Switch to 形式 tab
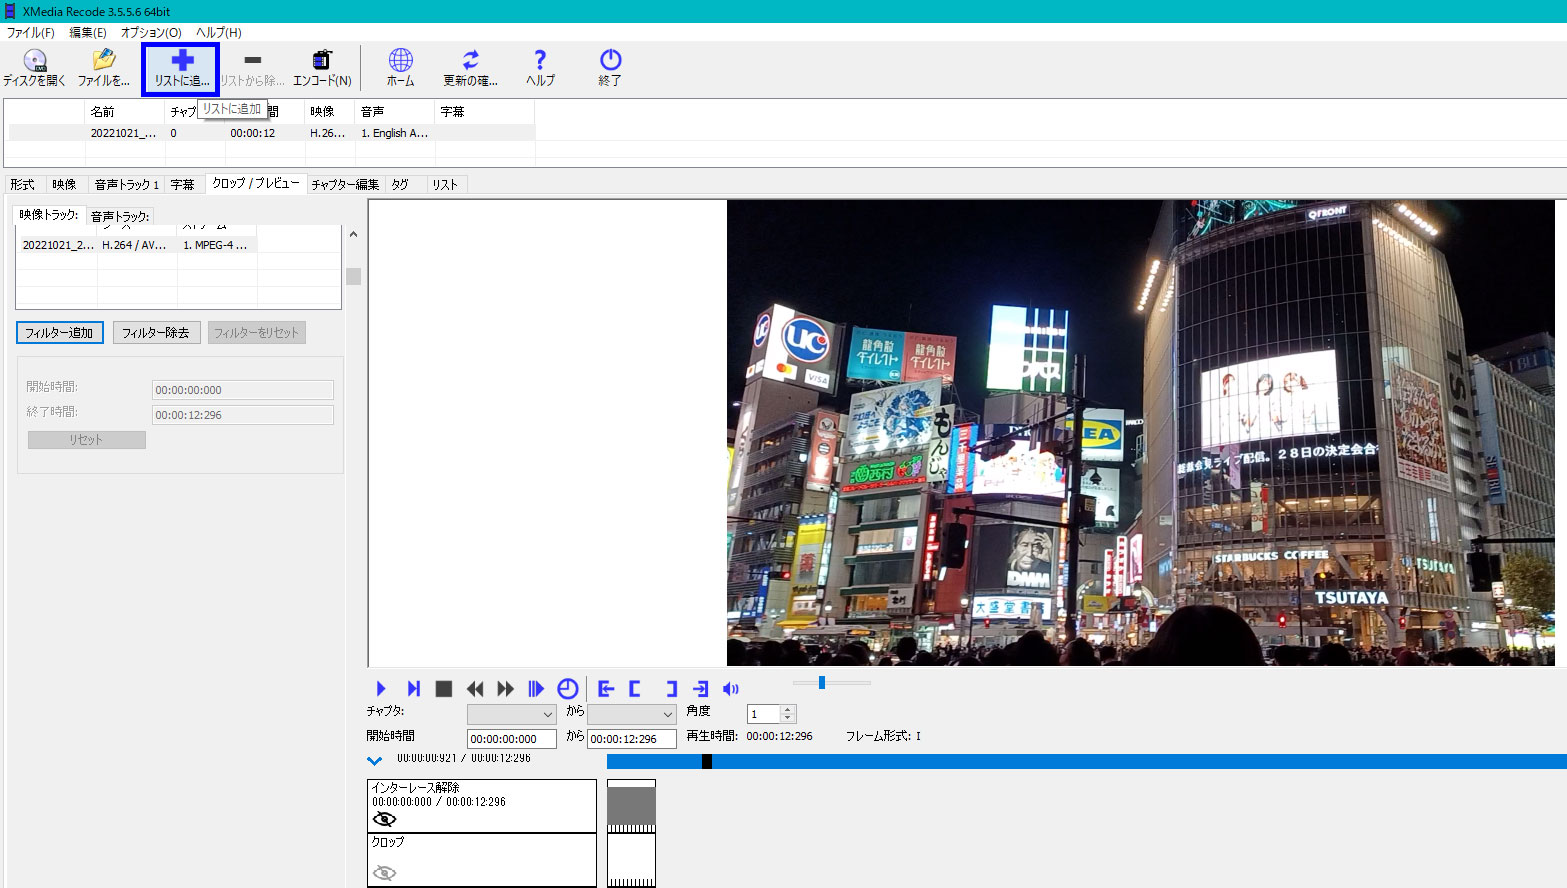 (23, 184)
